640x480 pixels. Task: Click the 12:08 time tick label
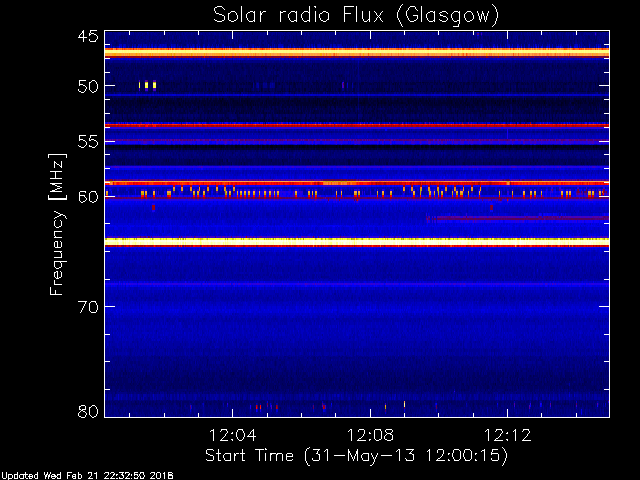pos(370,435)
